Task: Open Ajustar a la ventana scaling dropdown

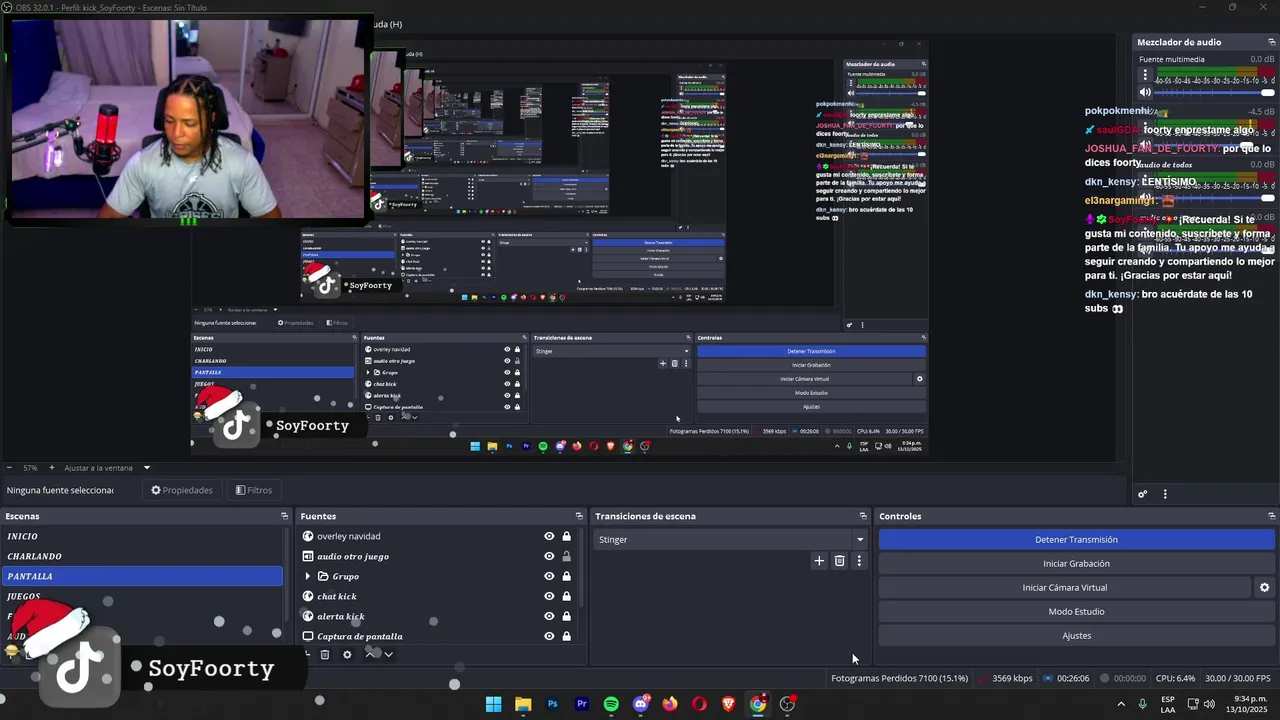Action: click(107, 468)
